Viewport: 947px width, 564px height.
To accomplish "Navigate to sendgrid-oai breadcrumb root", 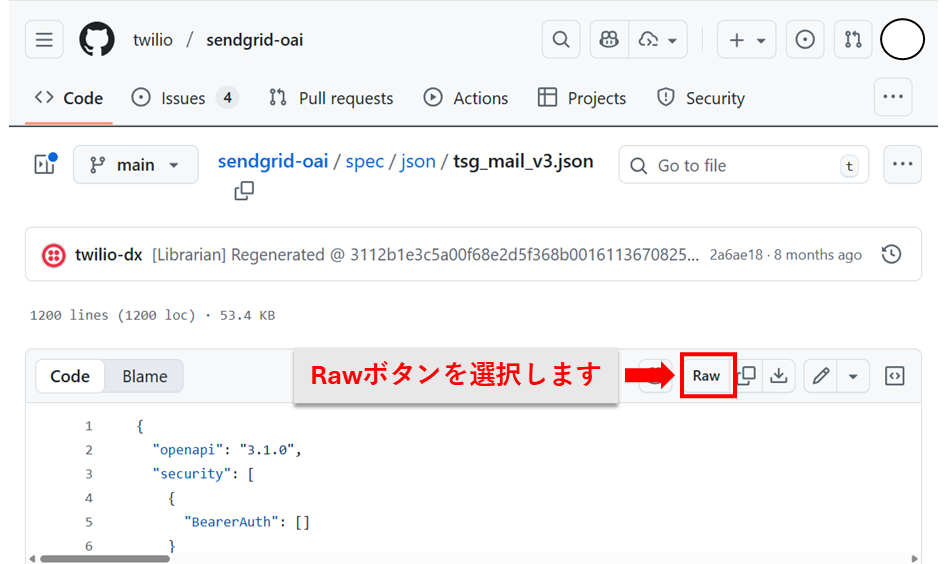I will click(x=273, y=161).
